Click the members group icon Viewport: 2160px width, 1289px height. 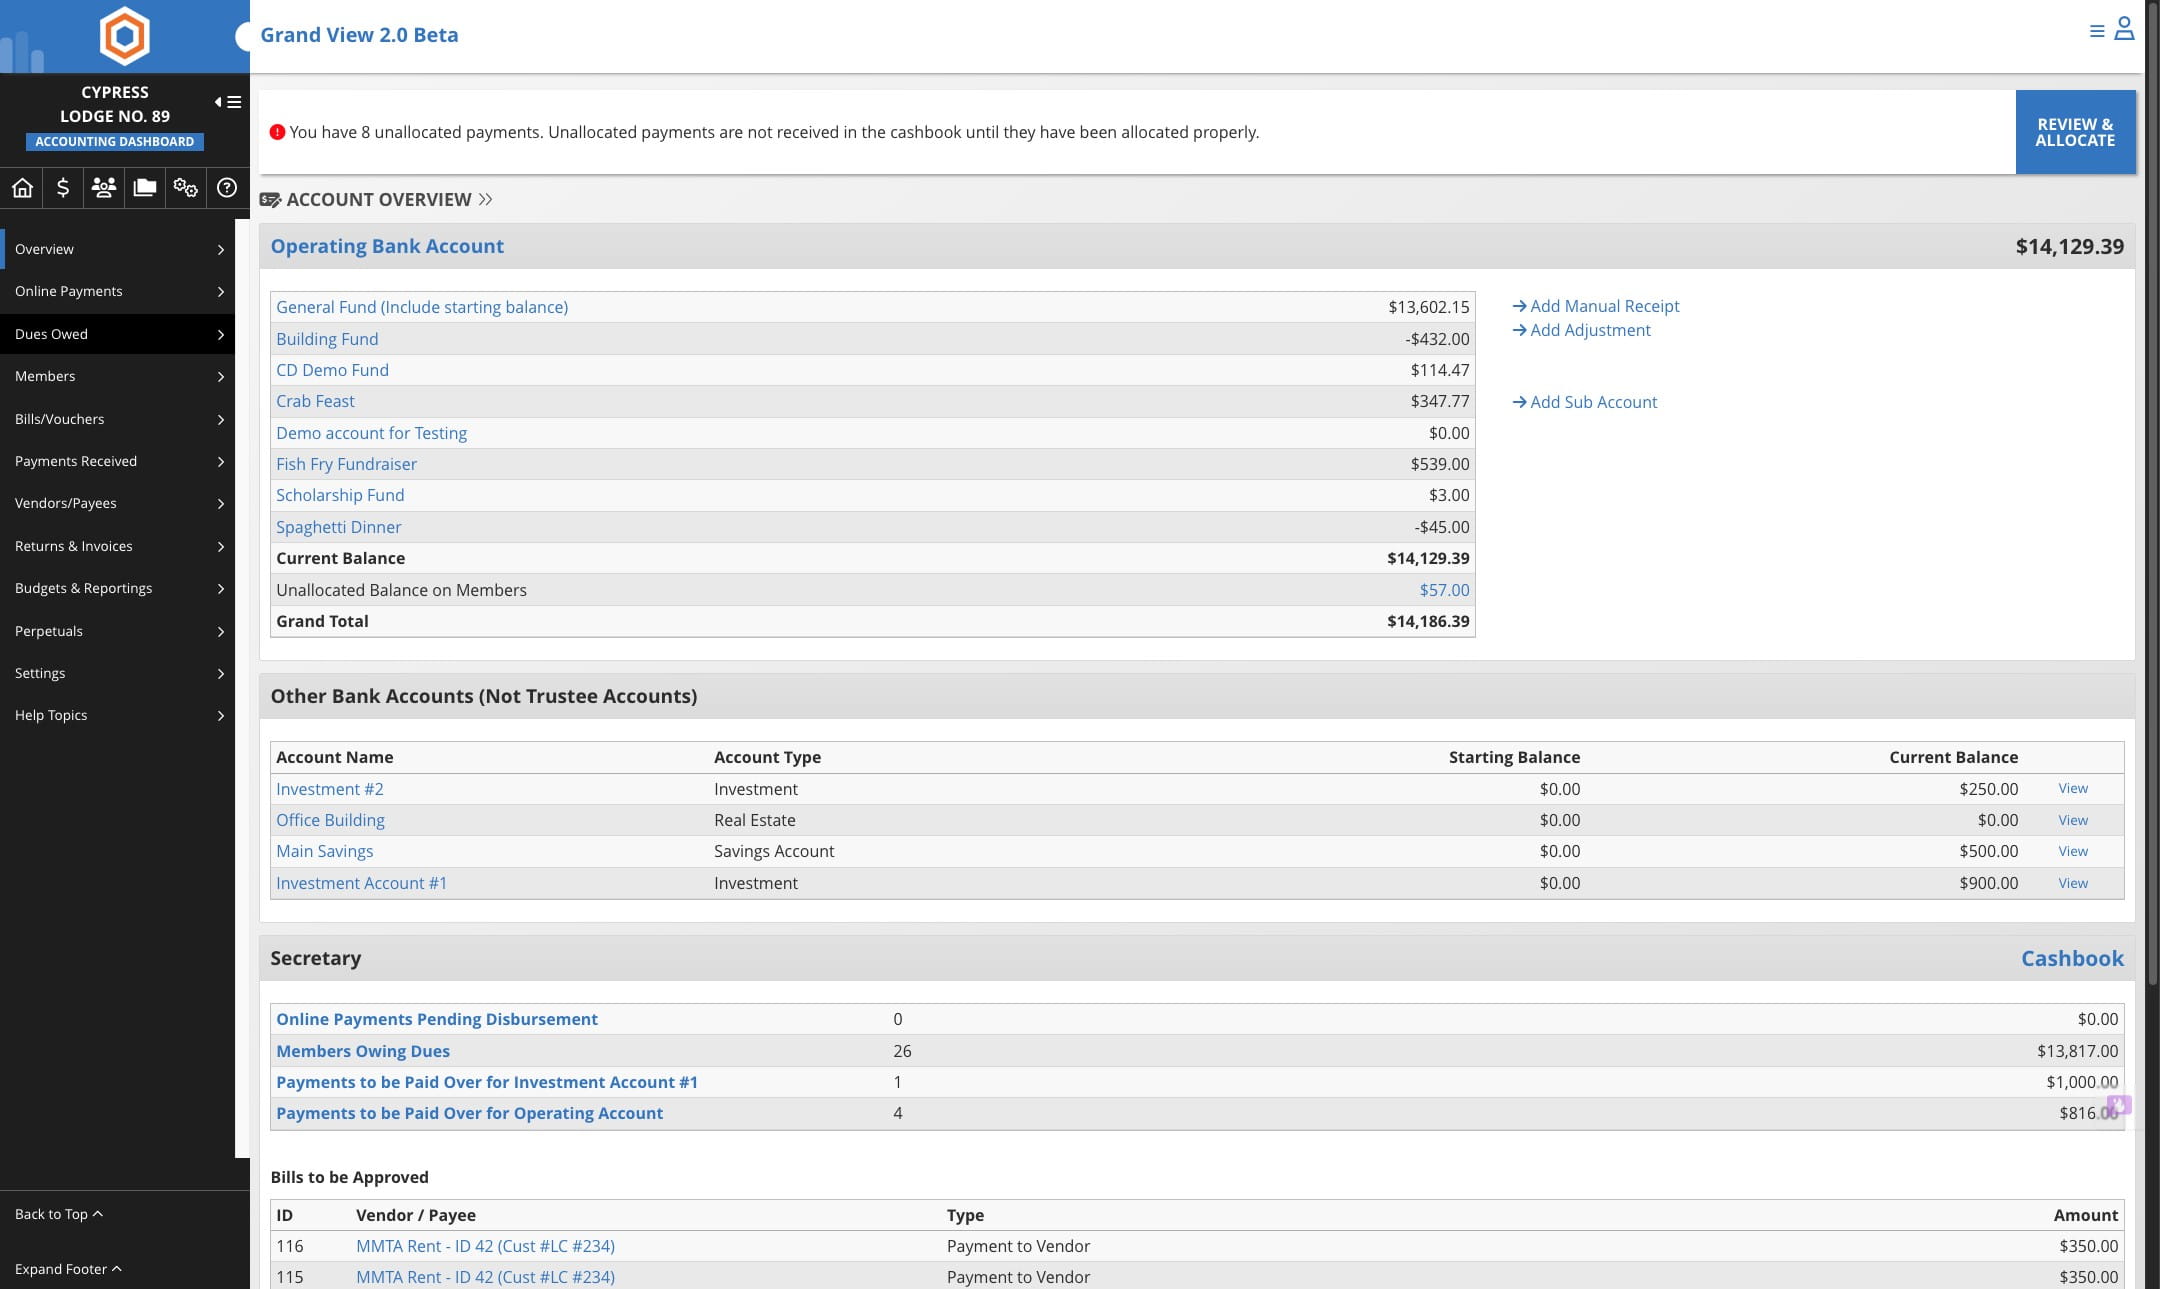(104, 188)
